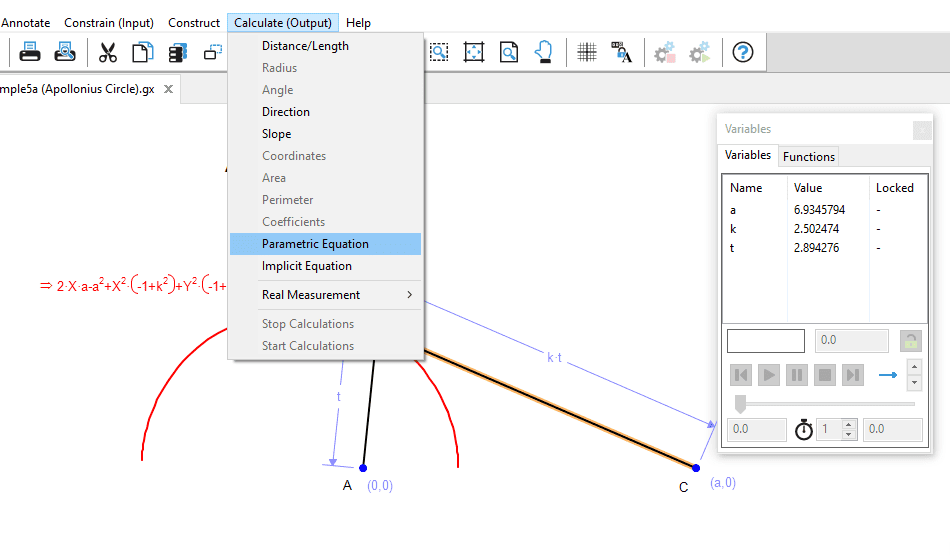This screenshot has width=950, height=555.
Task: Select variable t row in table
Action: 825,248
